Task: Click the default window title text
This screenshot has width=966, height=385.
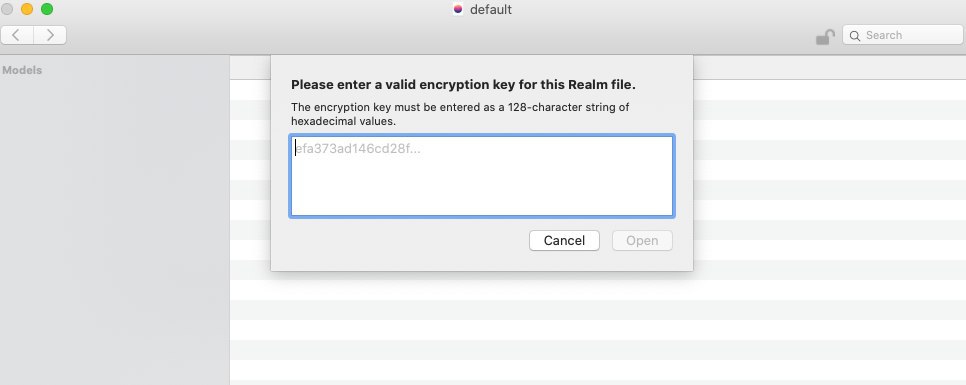Action: tap(490, 10)
